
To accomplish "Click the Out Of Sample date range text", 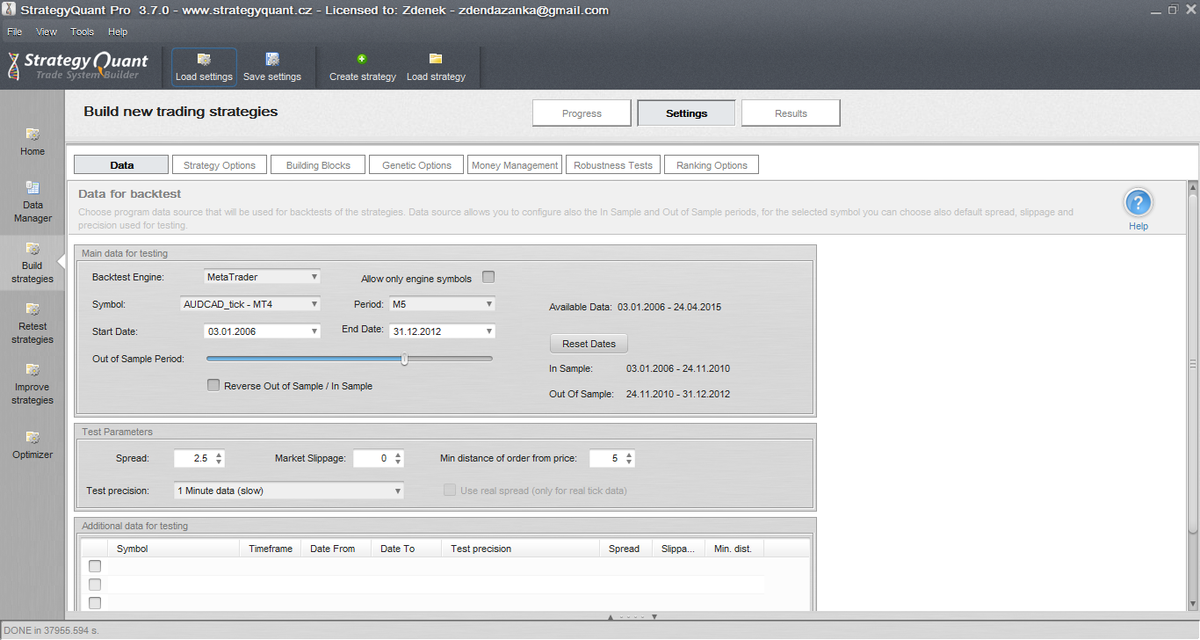I will click(678, 394).
